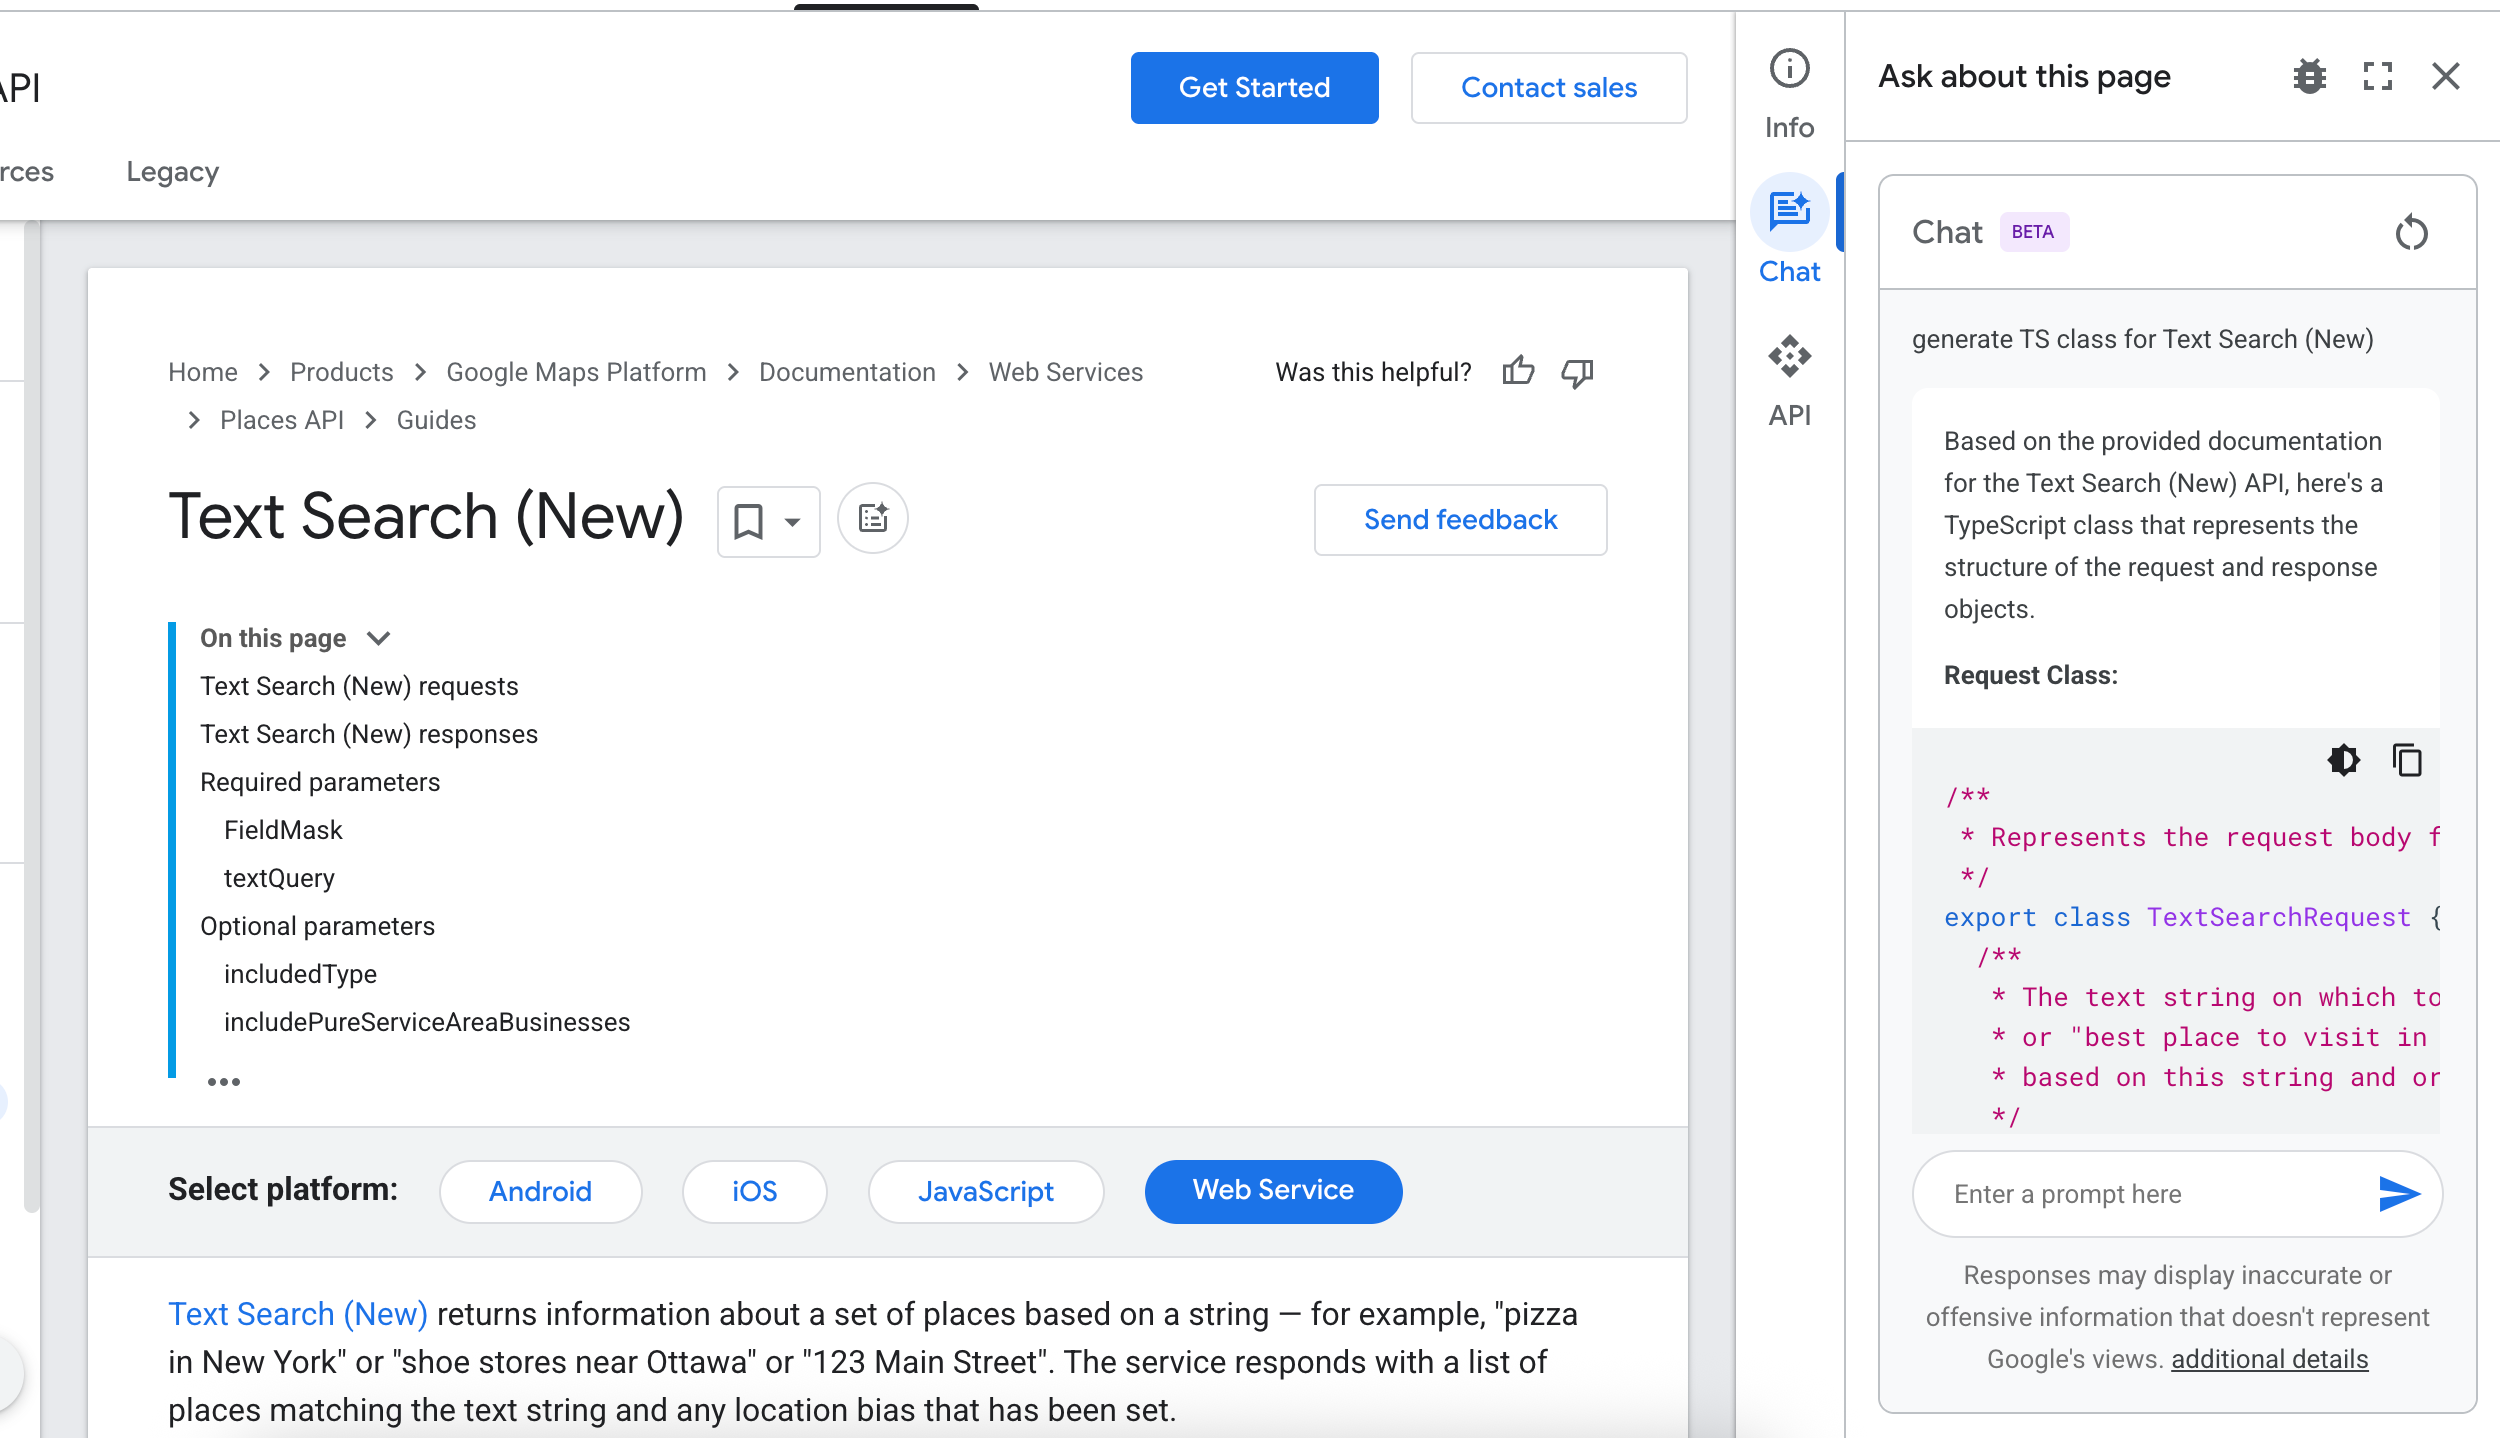Click the AI page summary icon button
The width and height of the screenshot is (2500, 1438).
(x=873, y=518)
